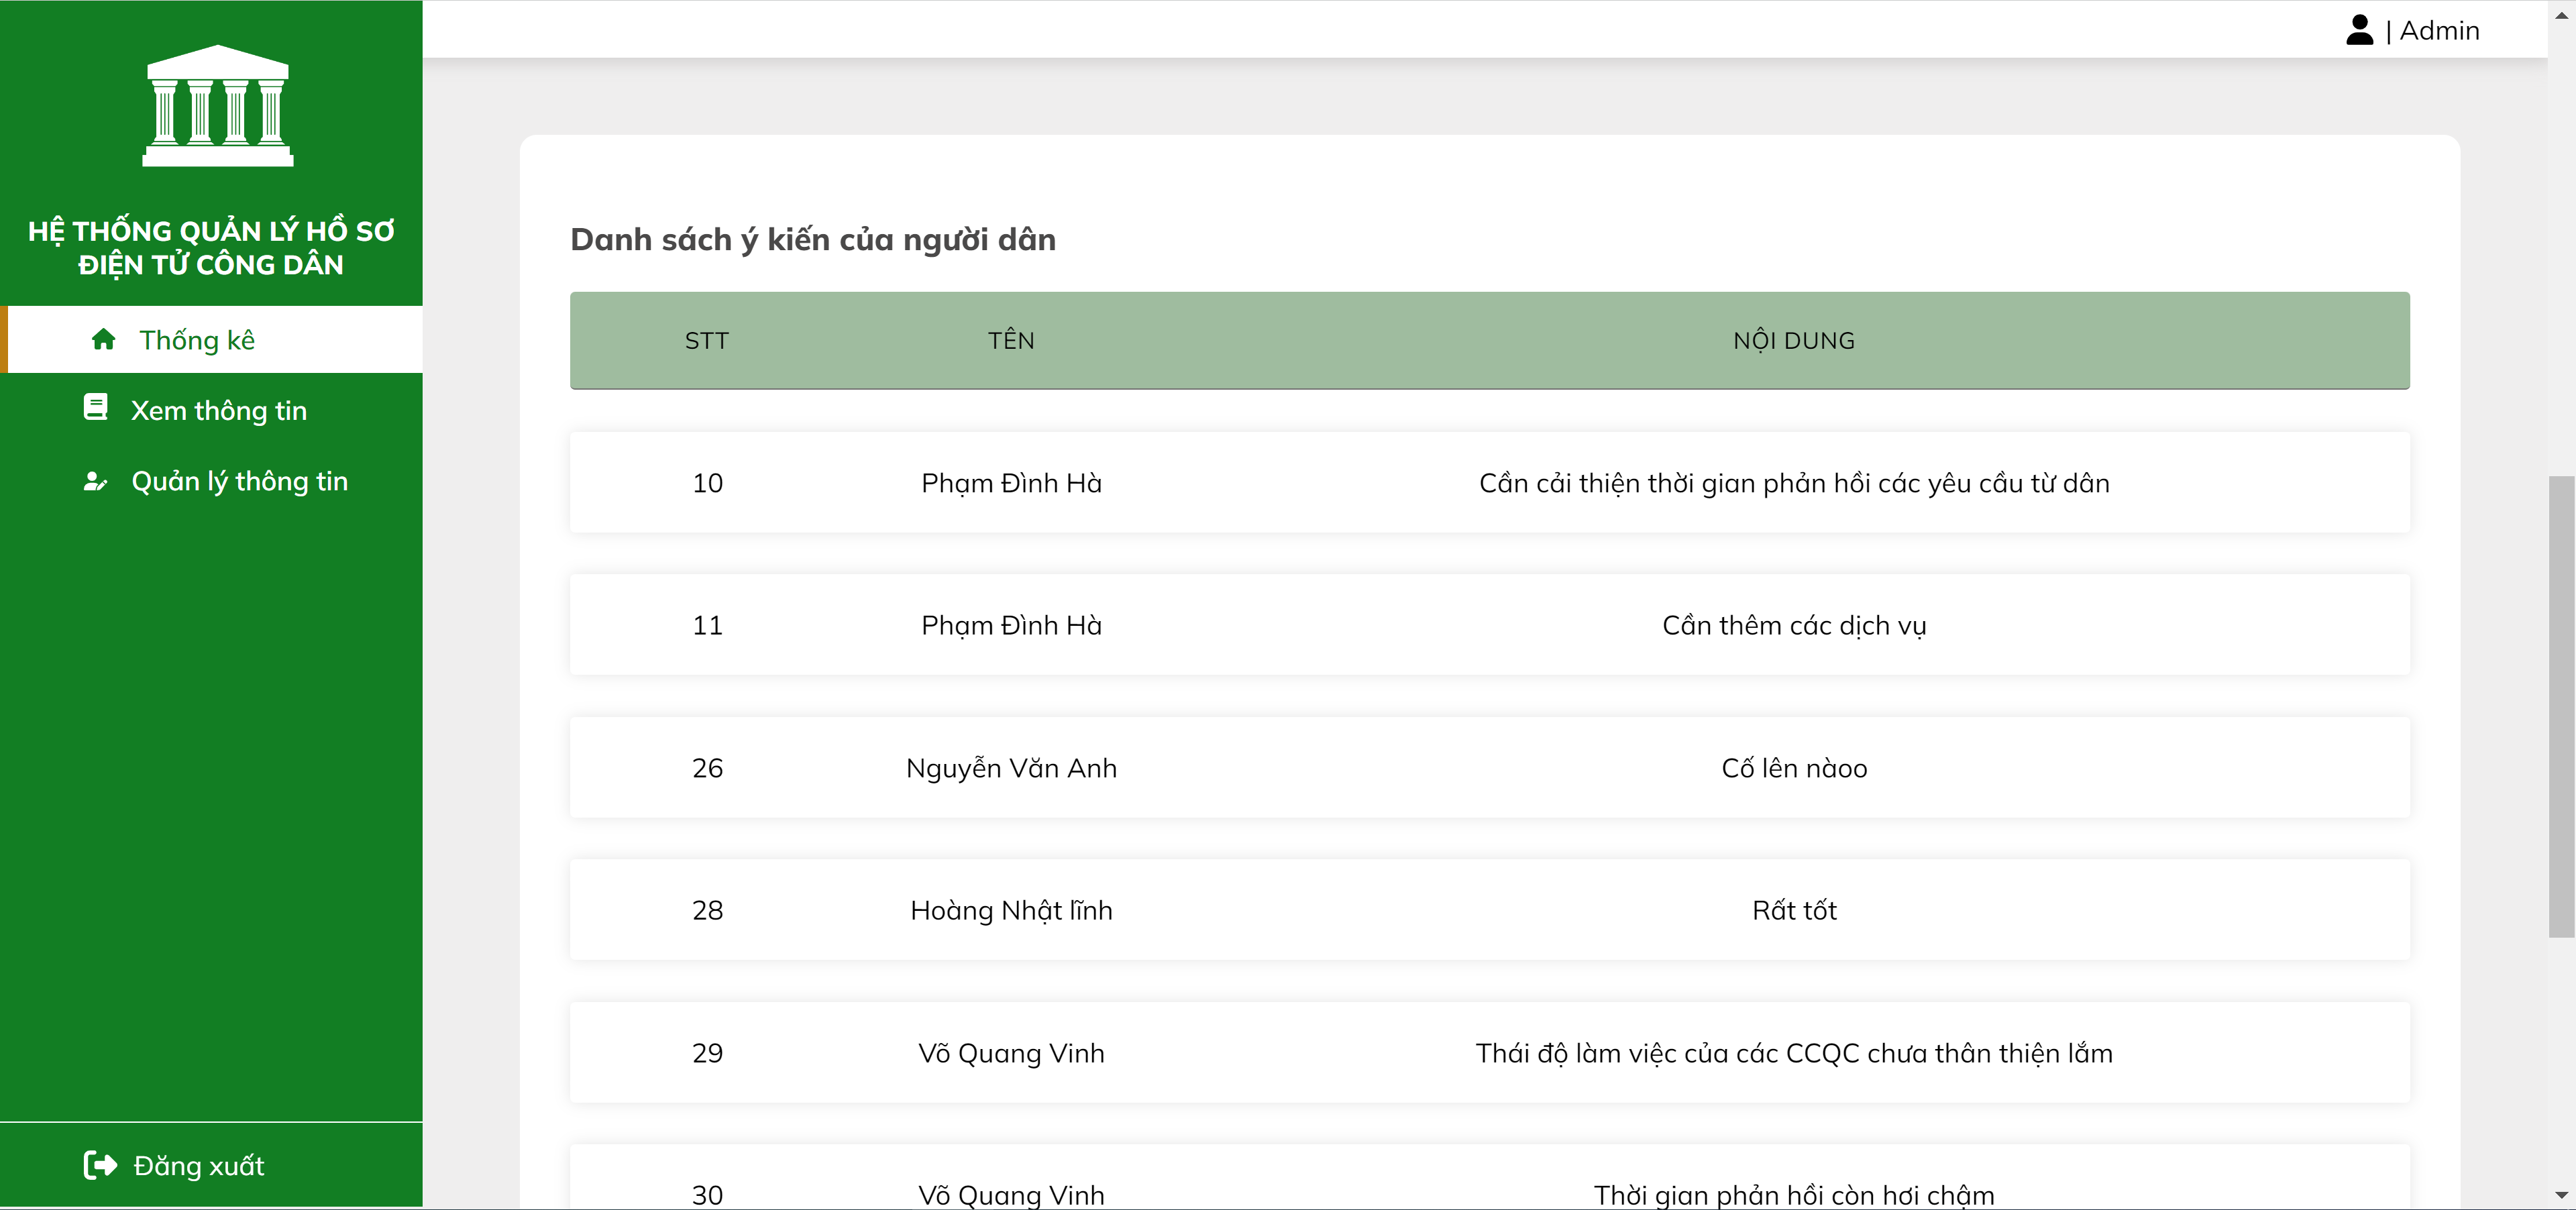Click the NỘI DUNG column header

(x=1794, y=340)
